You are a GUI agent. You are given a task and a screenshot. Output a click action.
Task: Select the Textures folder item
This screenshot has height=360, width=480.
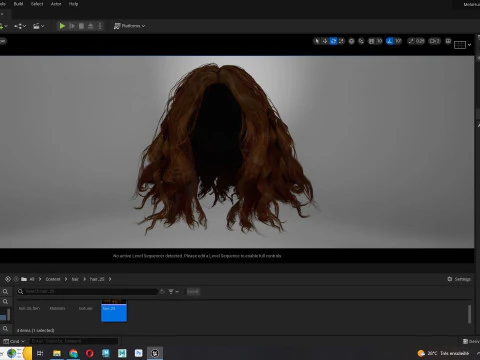(86, 308)
